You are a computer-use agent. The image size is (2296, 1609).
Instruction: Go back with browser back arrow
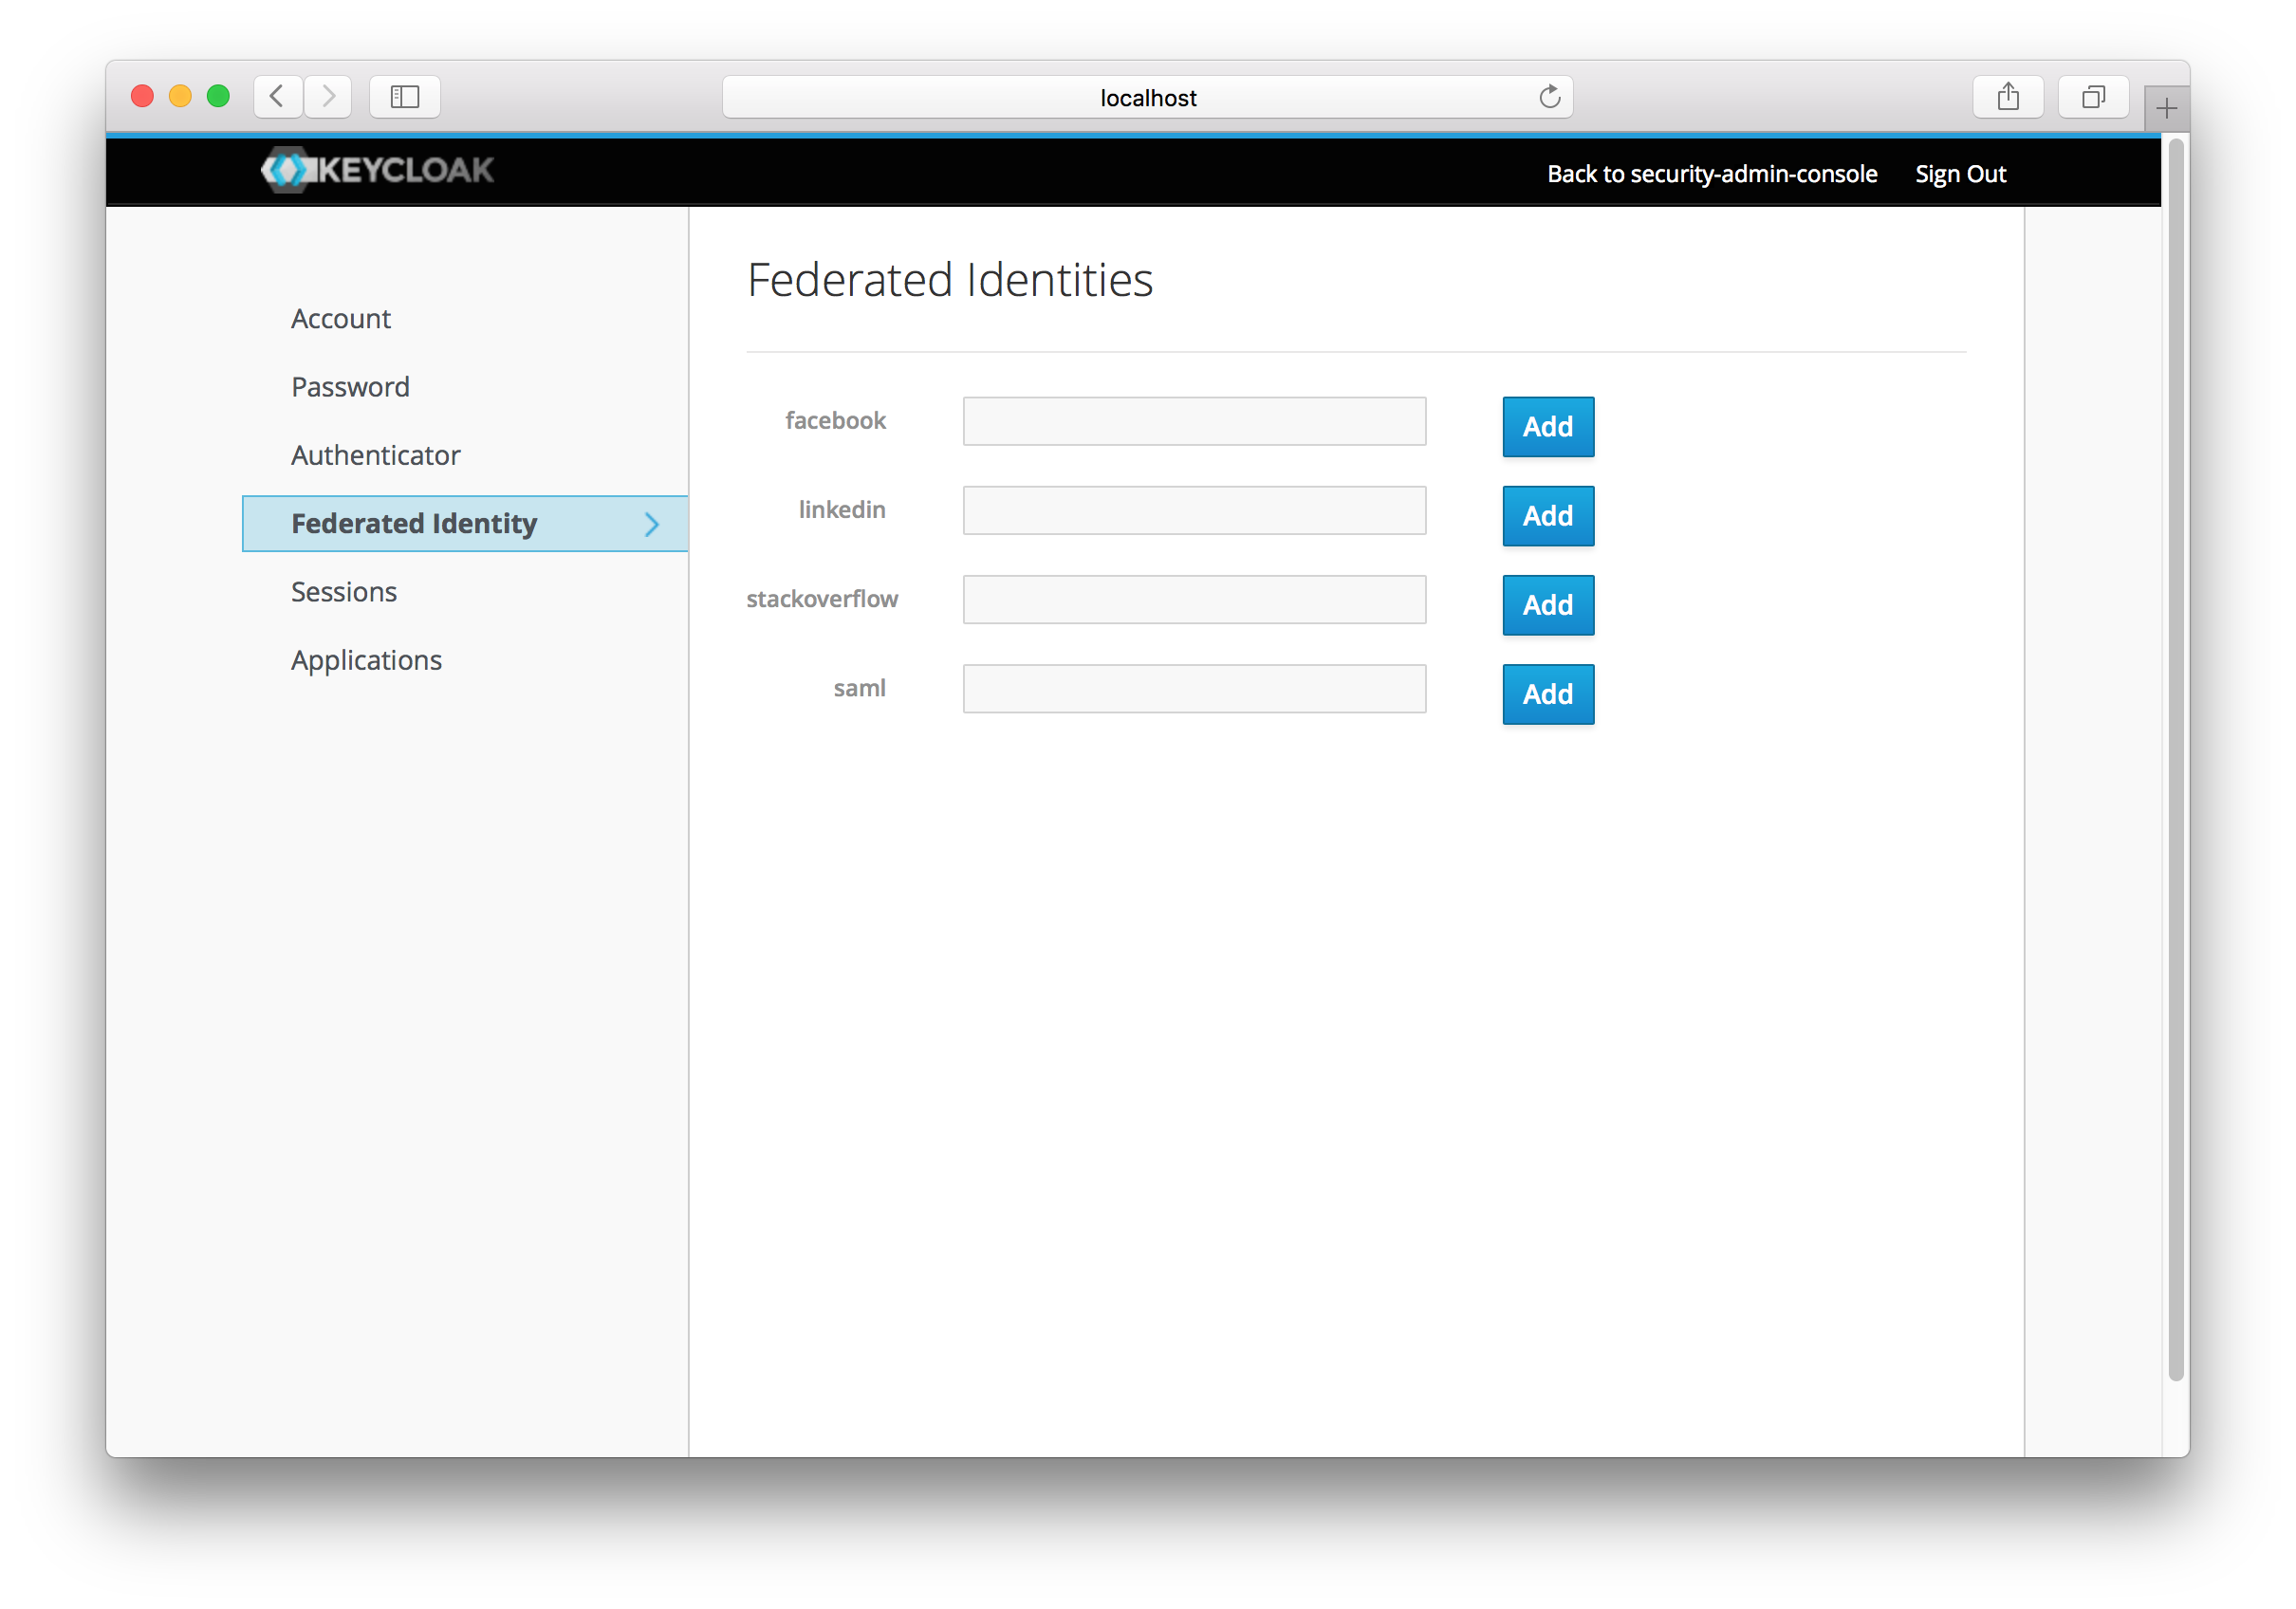(278, 97)
